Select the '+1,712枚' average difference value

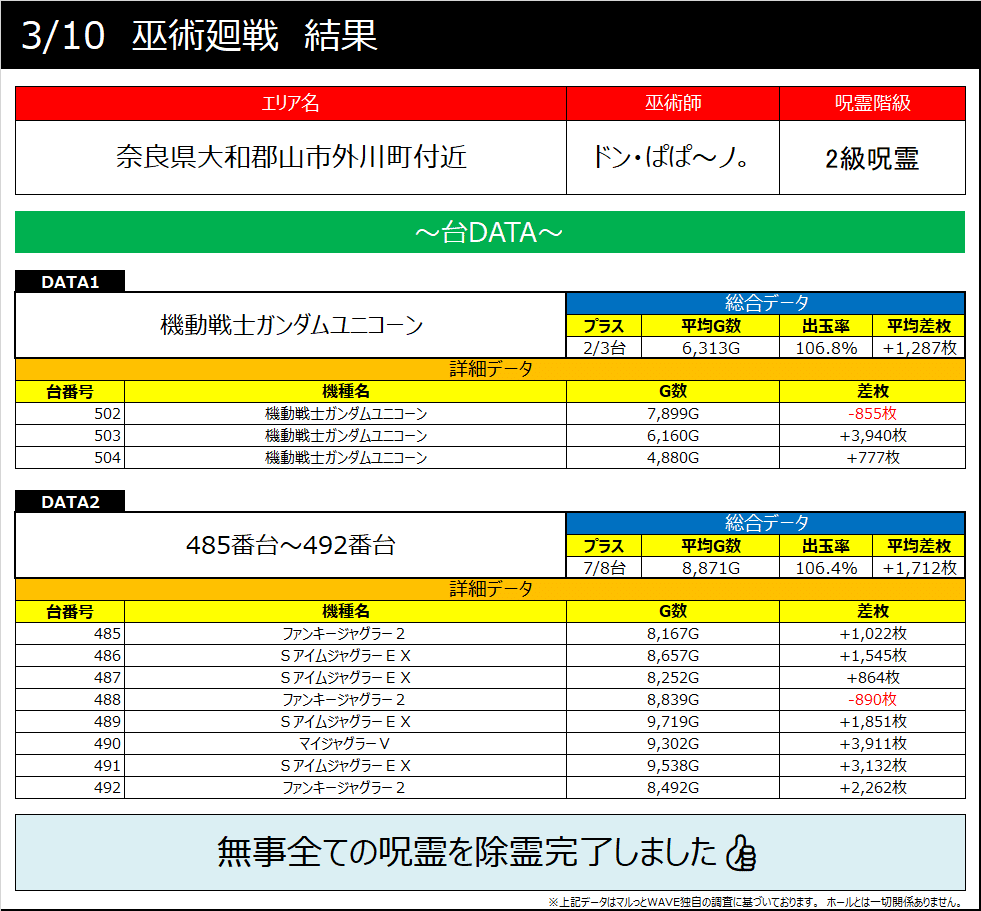pos(919,567)
